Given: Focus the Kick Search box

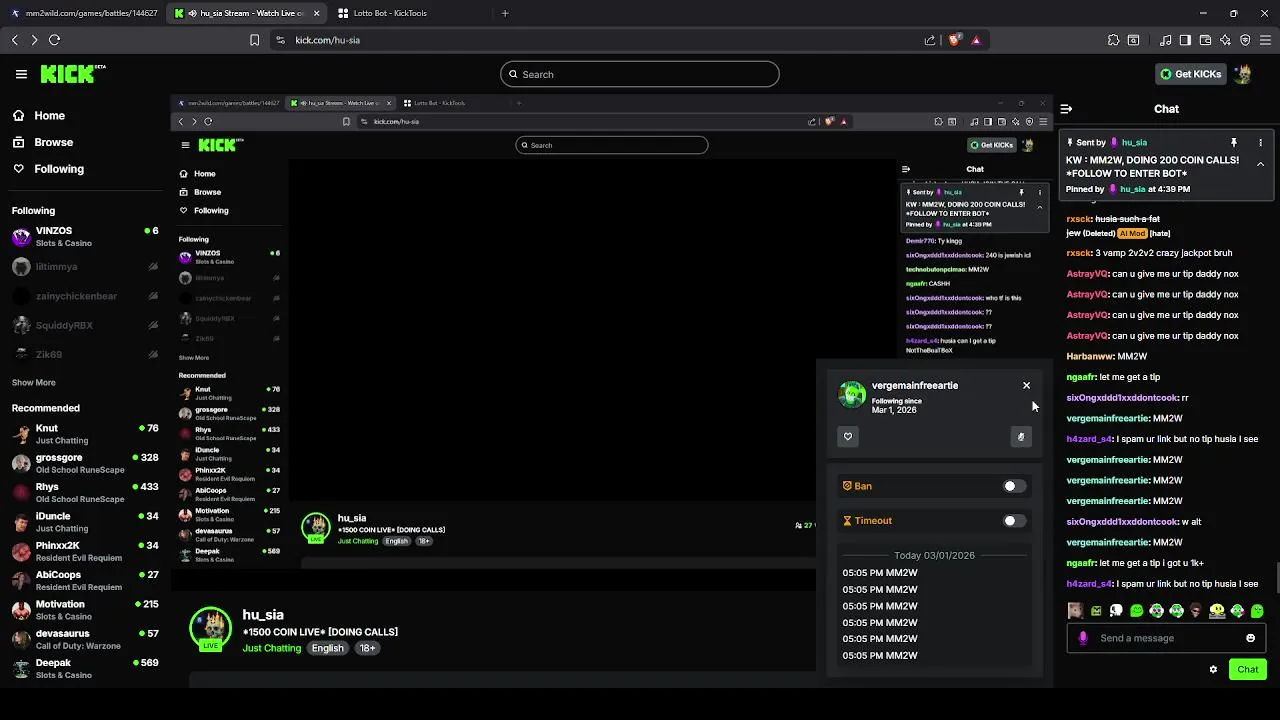Looking at the screenshot, I should pyautogui.click(x=640, y=74).
